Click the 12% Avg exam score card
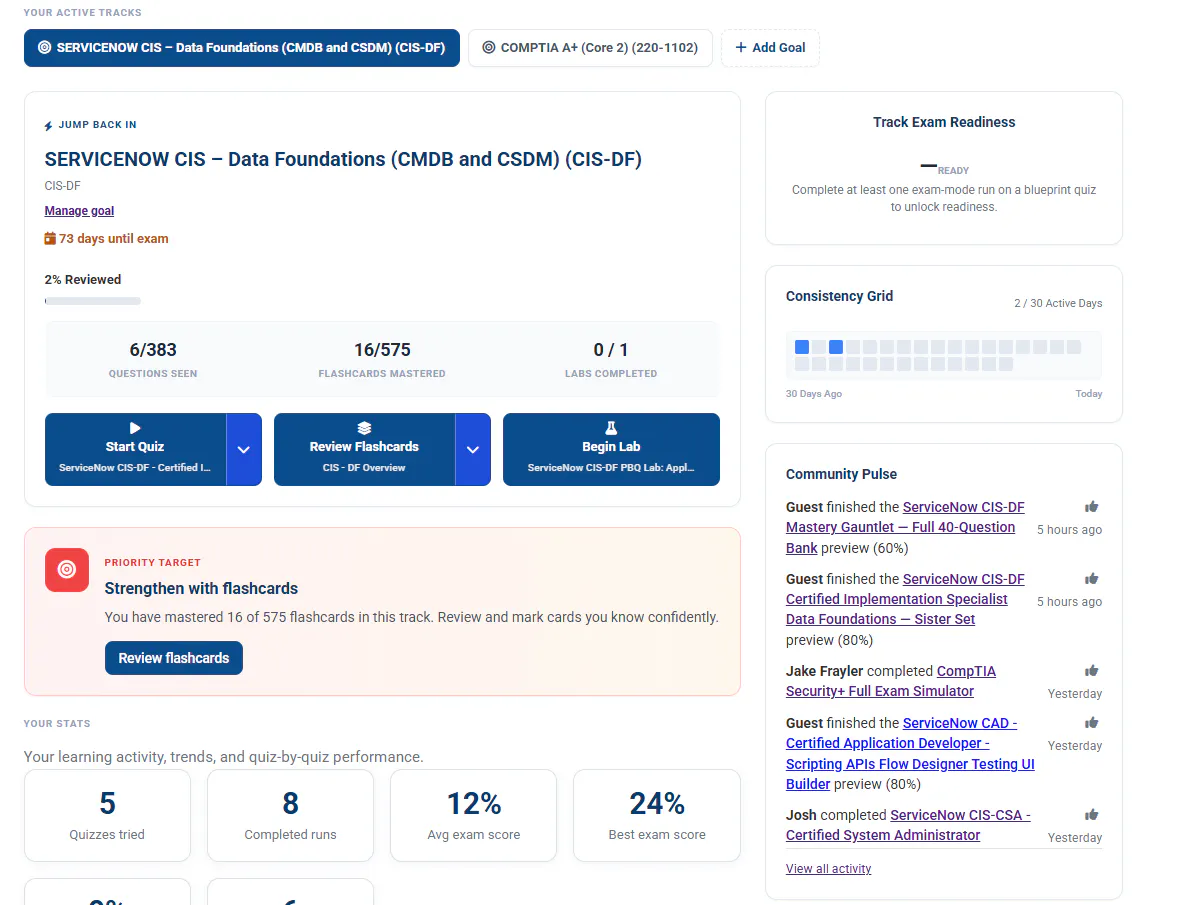 pos(473,815)
